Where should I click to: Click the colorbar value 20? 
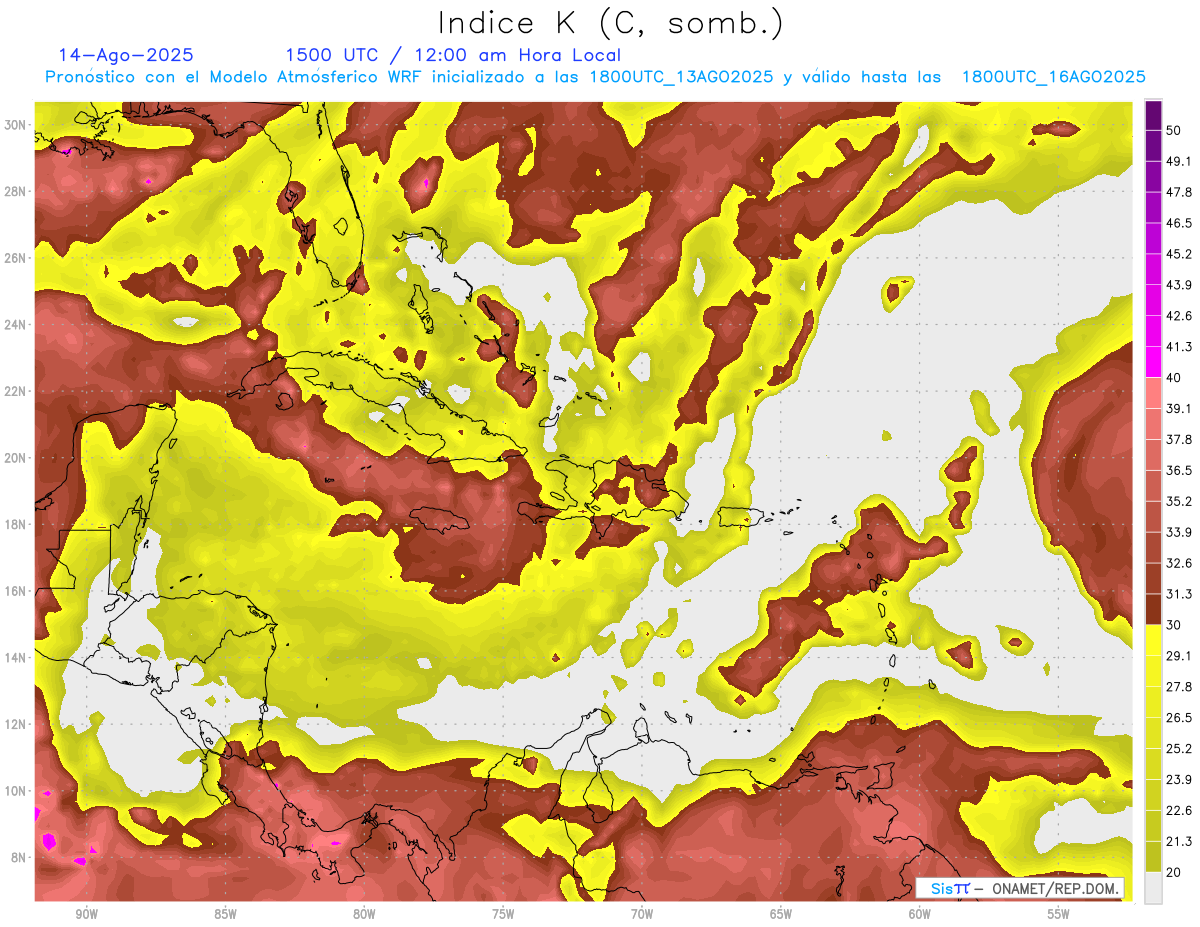point(1173,872)
